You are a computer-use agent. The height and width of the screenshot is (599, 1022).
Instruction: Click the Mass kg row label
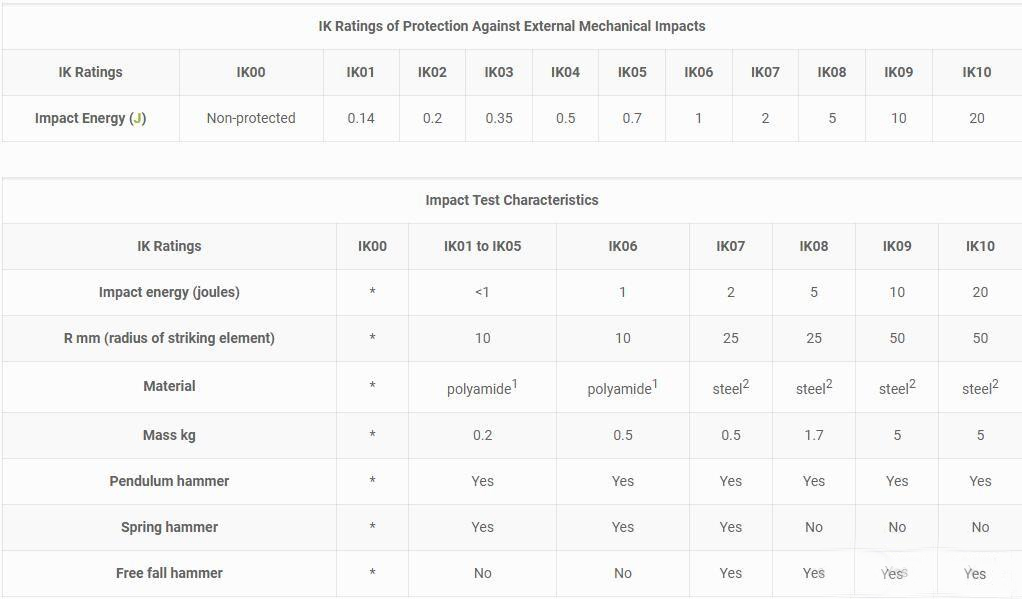click(169, 435)
